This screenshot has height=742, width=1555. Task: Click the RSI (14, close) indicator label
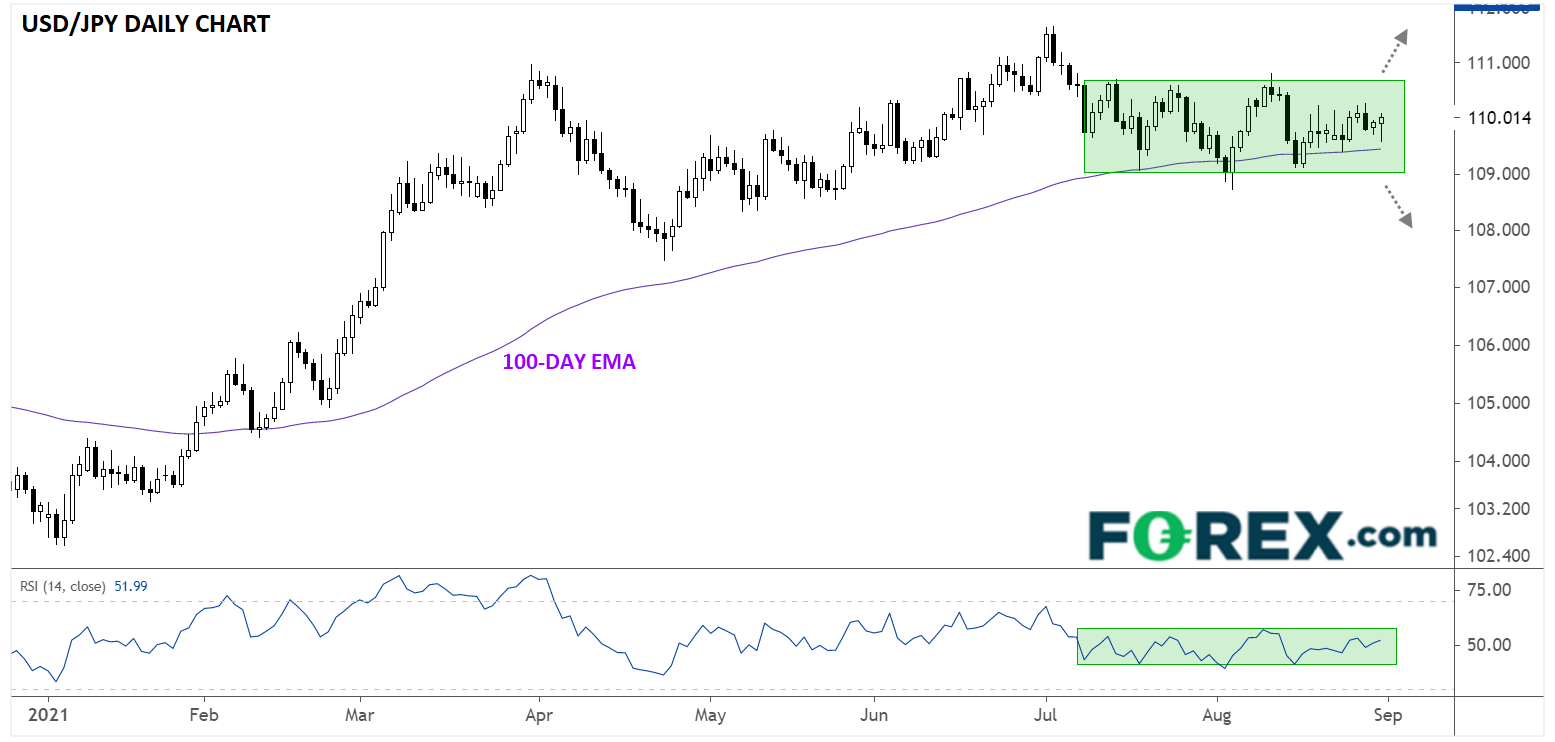tap(62, 586)
